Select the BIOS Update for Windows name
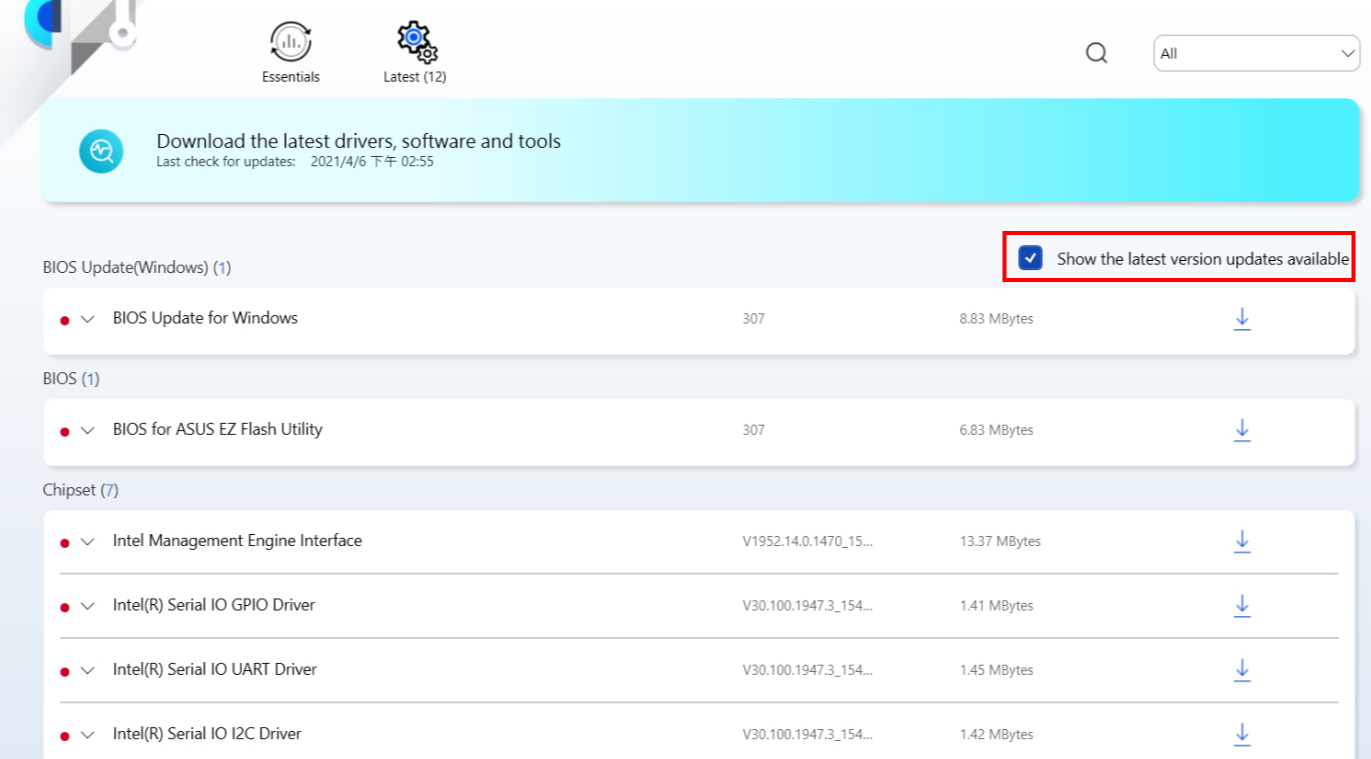 [205, 318]
